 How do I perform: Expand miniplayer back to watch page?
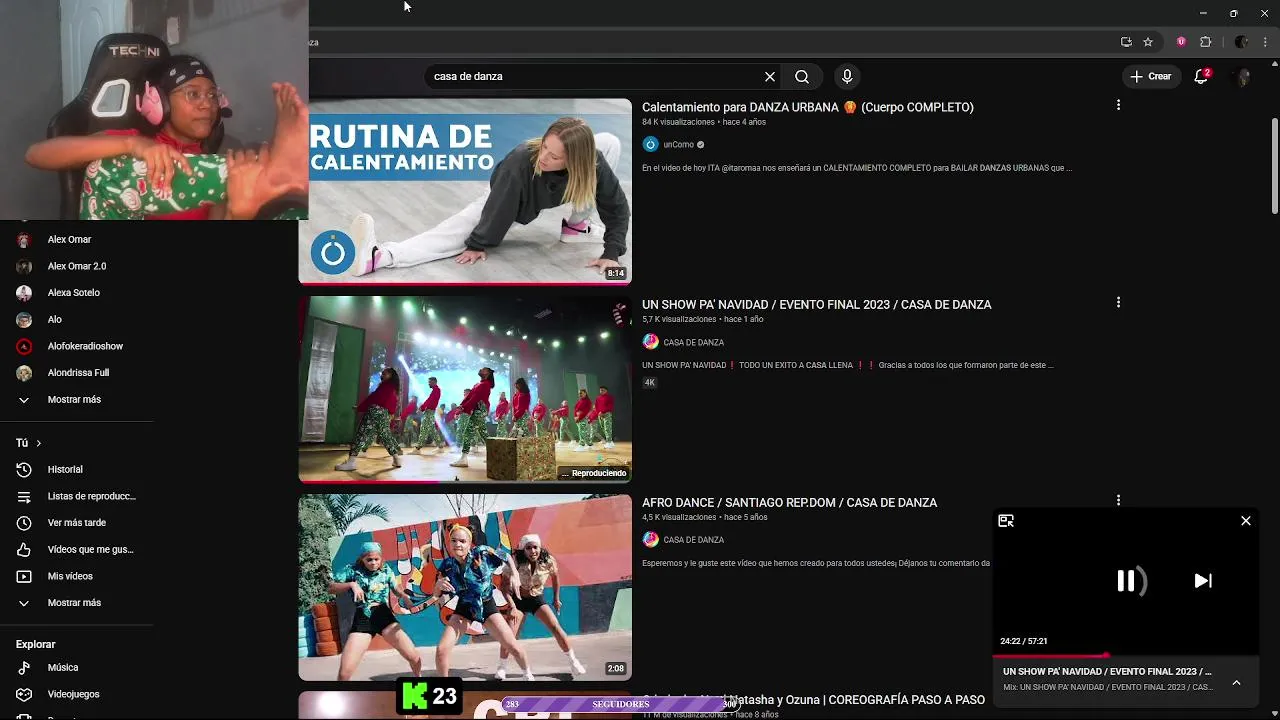tap(1006, 521)
